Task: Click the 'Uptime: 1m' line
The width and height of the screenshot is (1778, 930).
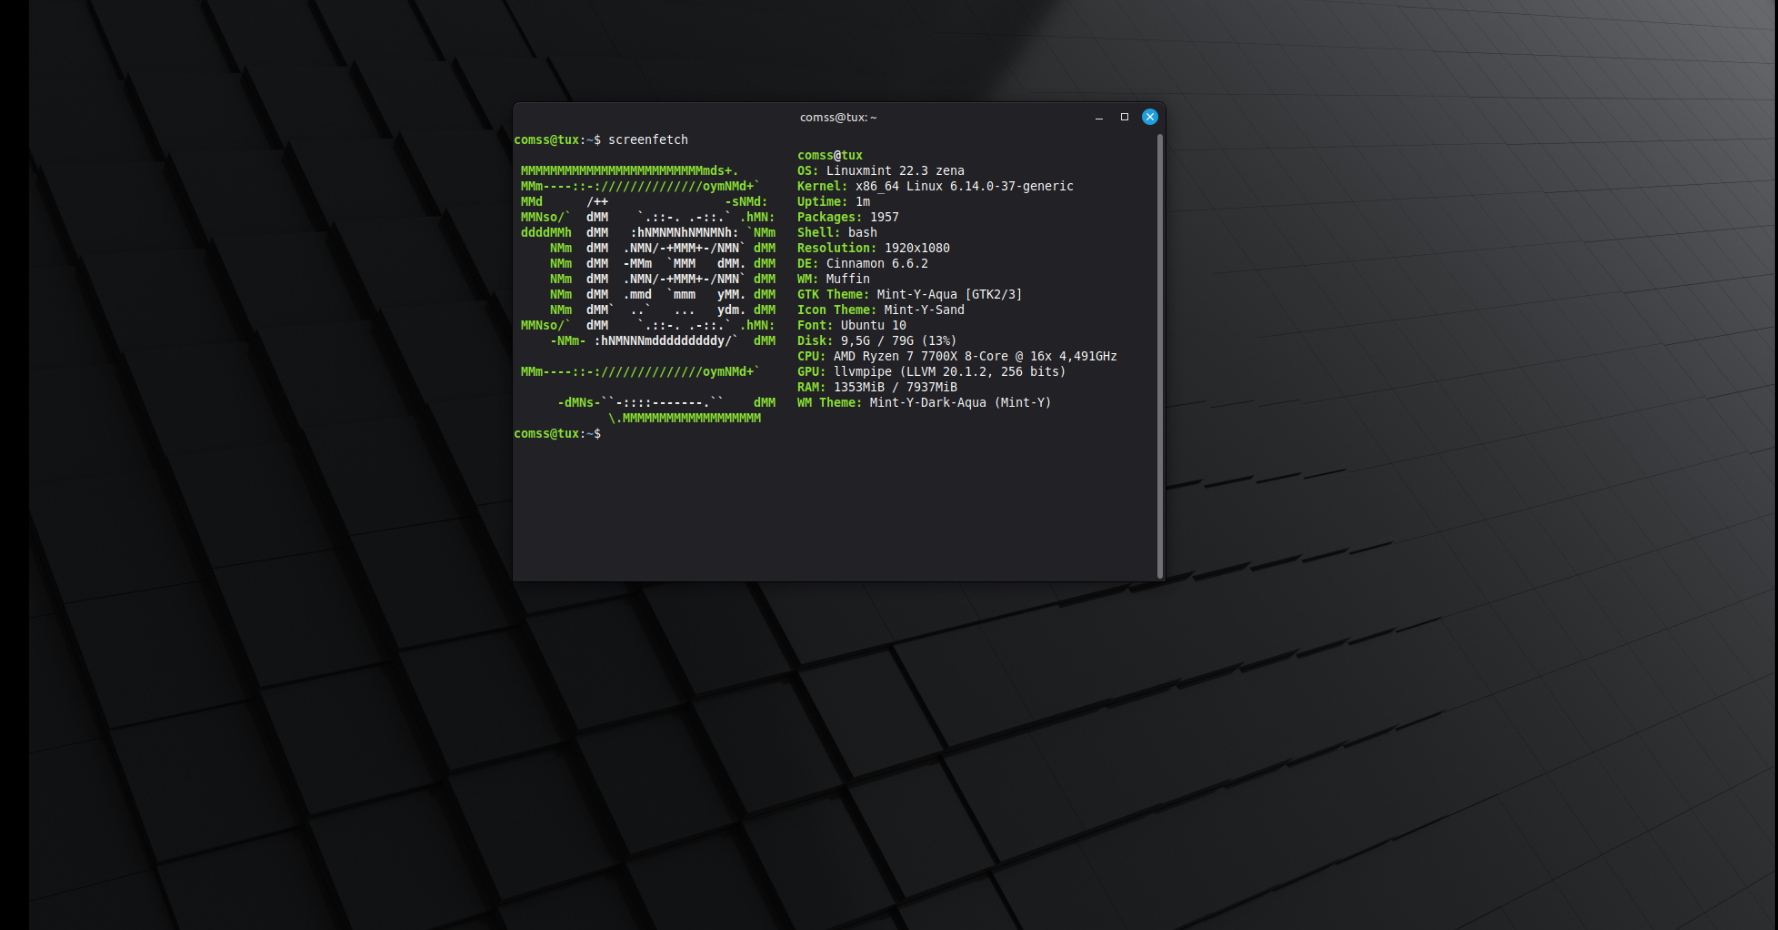Action: (833, 202)
